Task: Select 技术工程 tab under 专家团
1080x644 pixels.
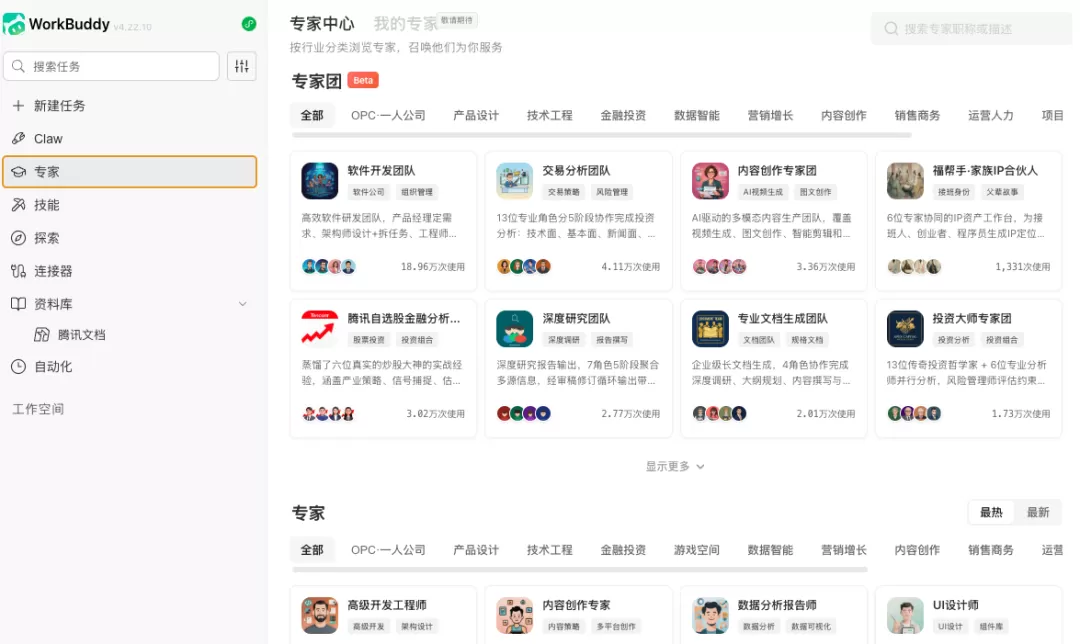Action: click(550, 115)
